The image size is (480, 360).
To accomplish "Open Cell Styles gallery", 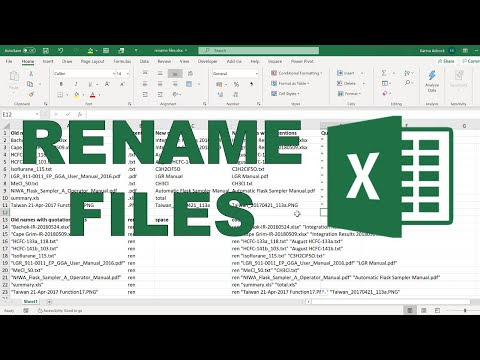I will pyautogui.click(x=285, y=94).
